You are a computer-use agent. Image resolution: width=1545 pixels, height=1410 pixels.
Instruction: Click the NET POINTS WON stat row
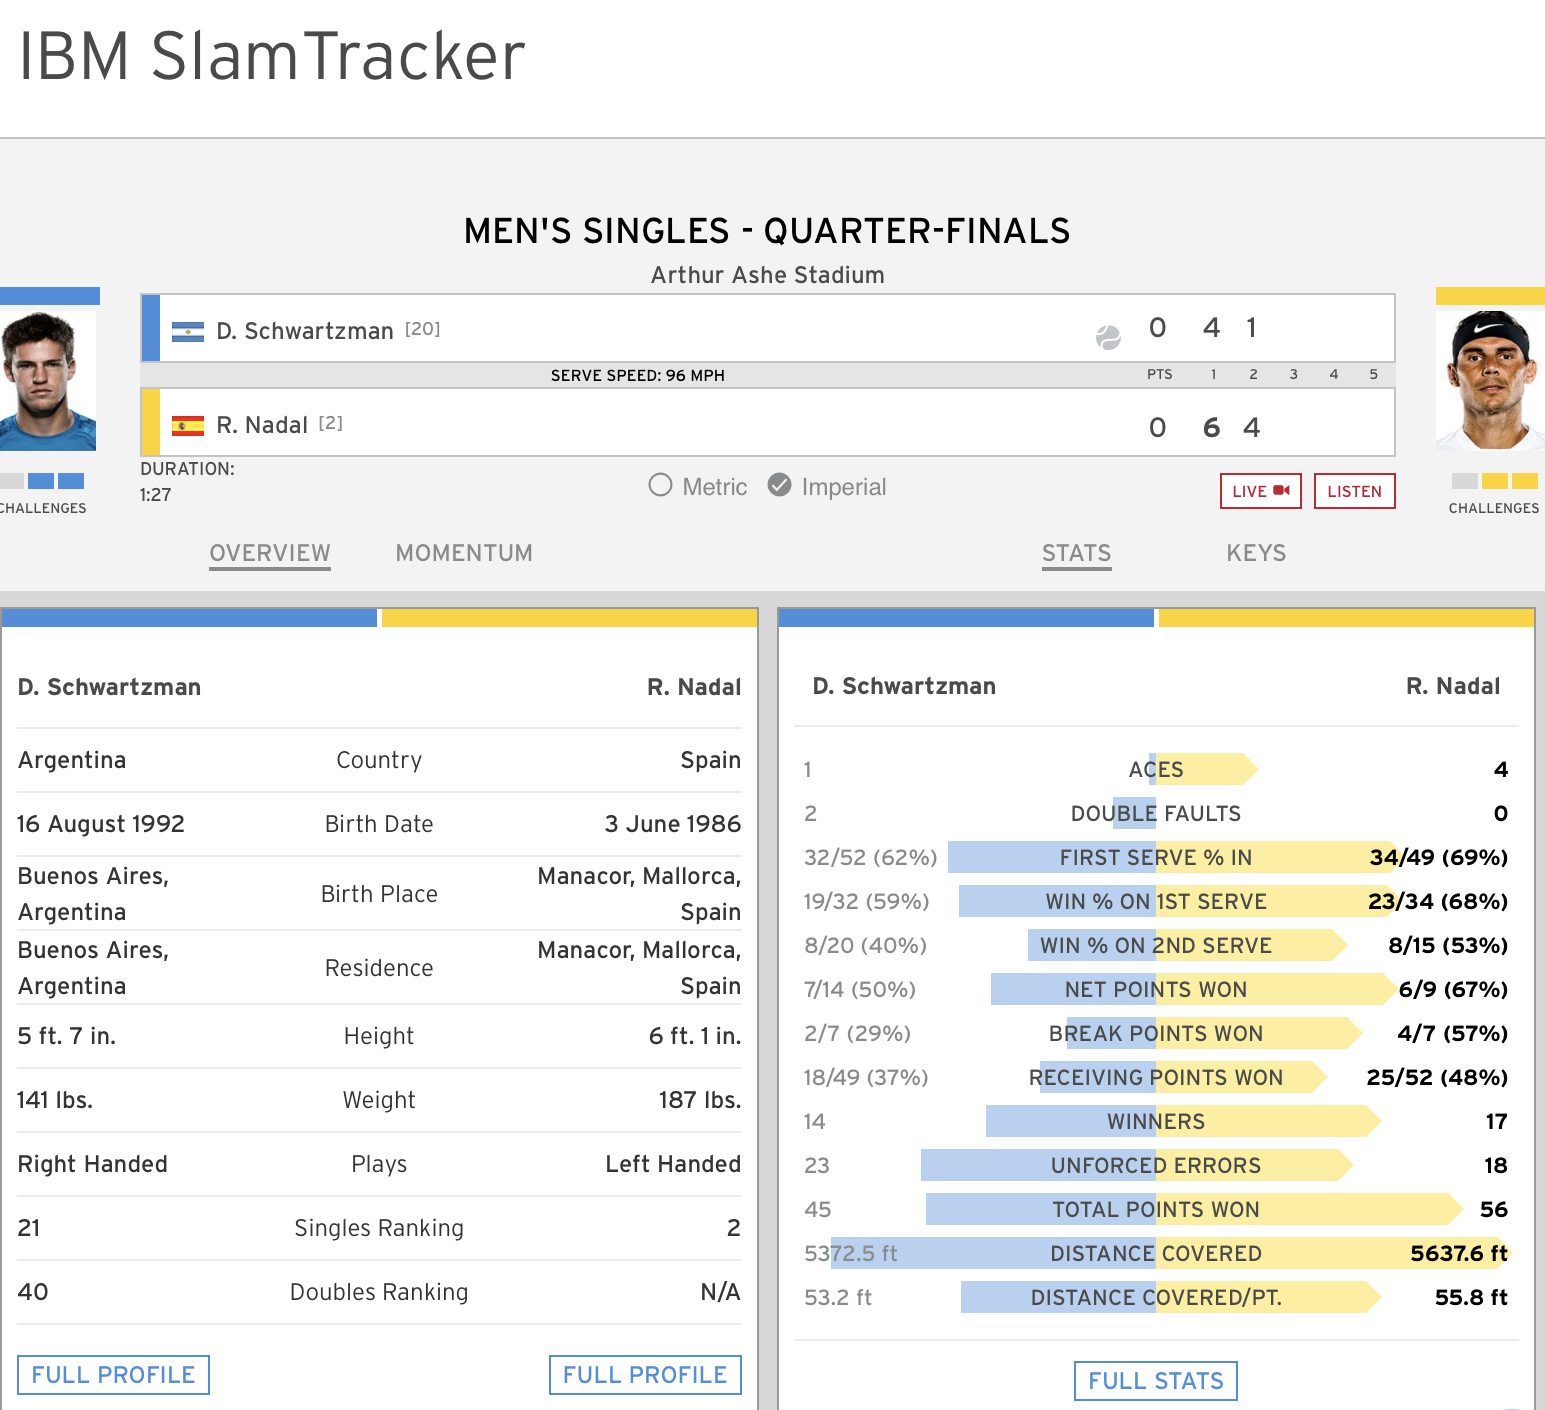[x=1156, y=989]
